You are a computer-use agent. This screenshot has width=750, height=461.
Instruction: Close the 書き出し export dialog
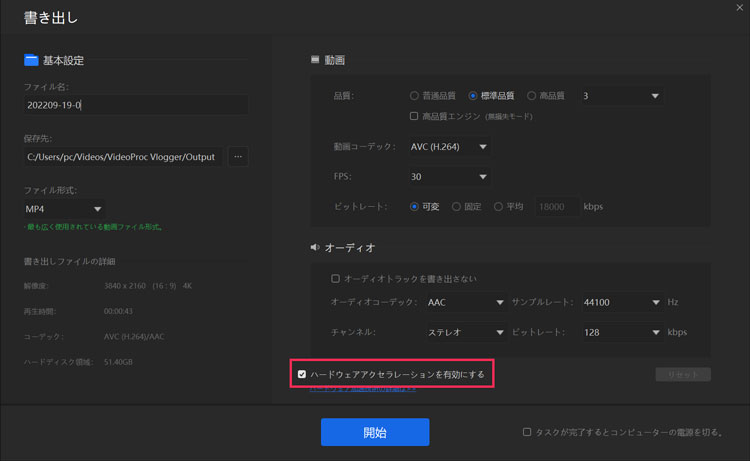pyautogui.click(x=738, y=8)
